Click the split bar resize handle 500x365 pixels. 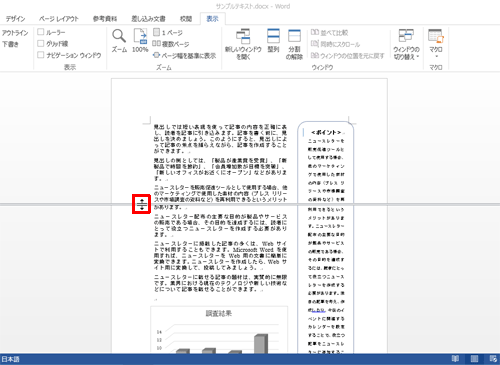(142, 204)
